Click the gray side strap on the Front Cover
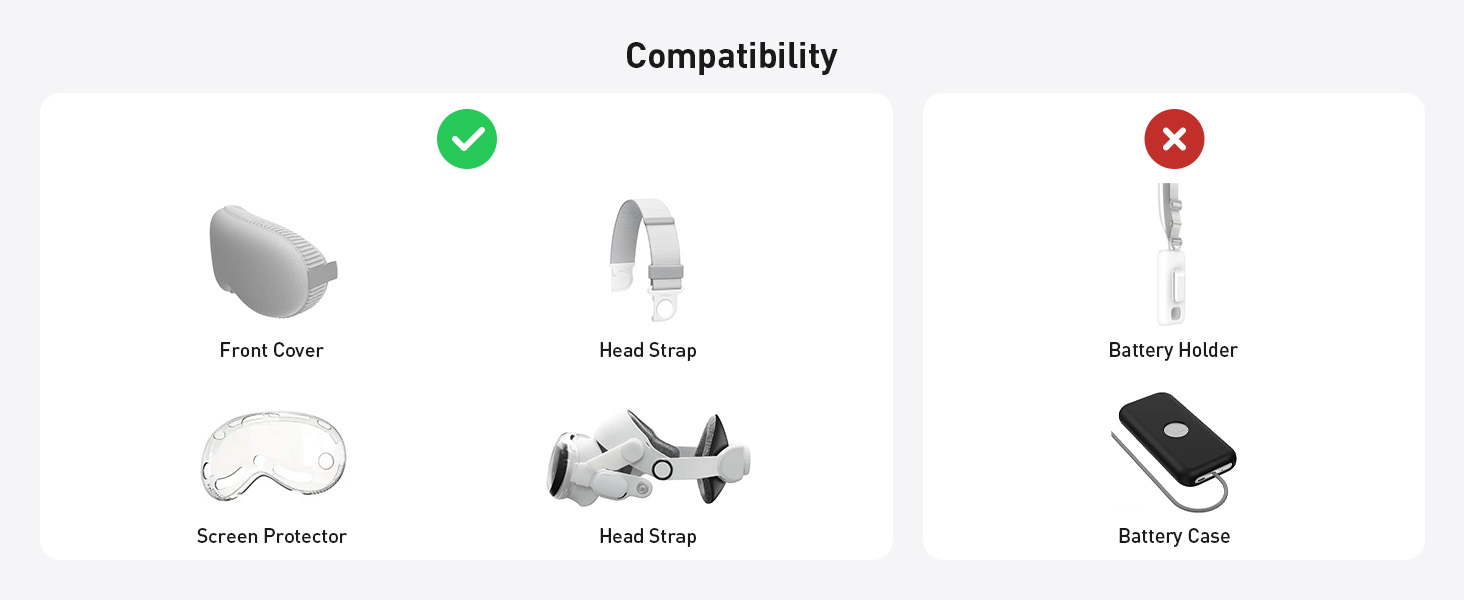This screenshot has height=600, width=1464. point(325,271)
